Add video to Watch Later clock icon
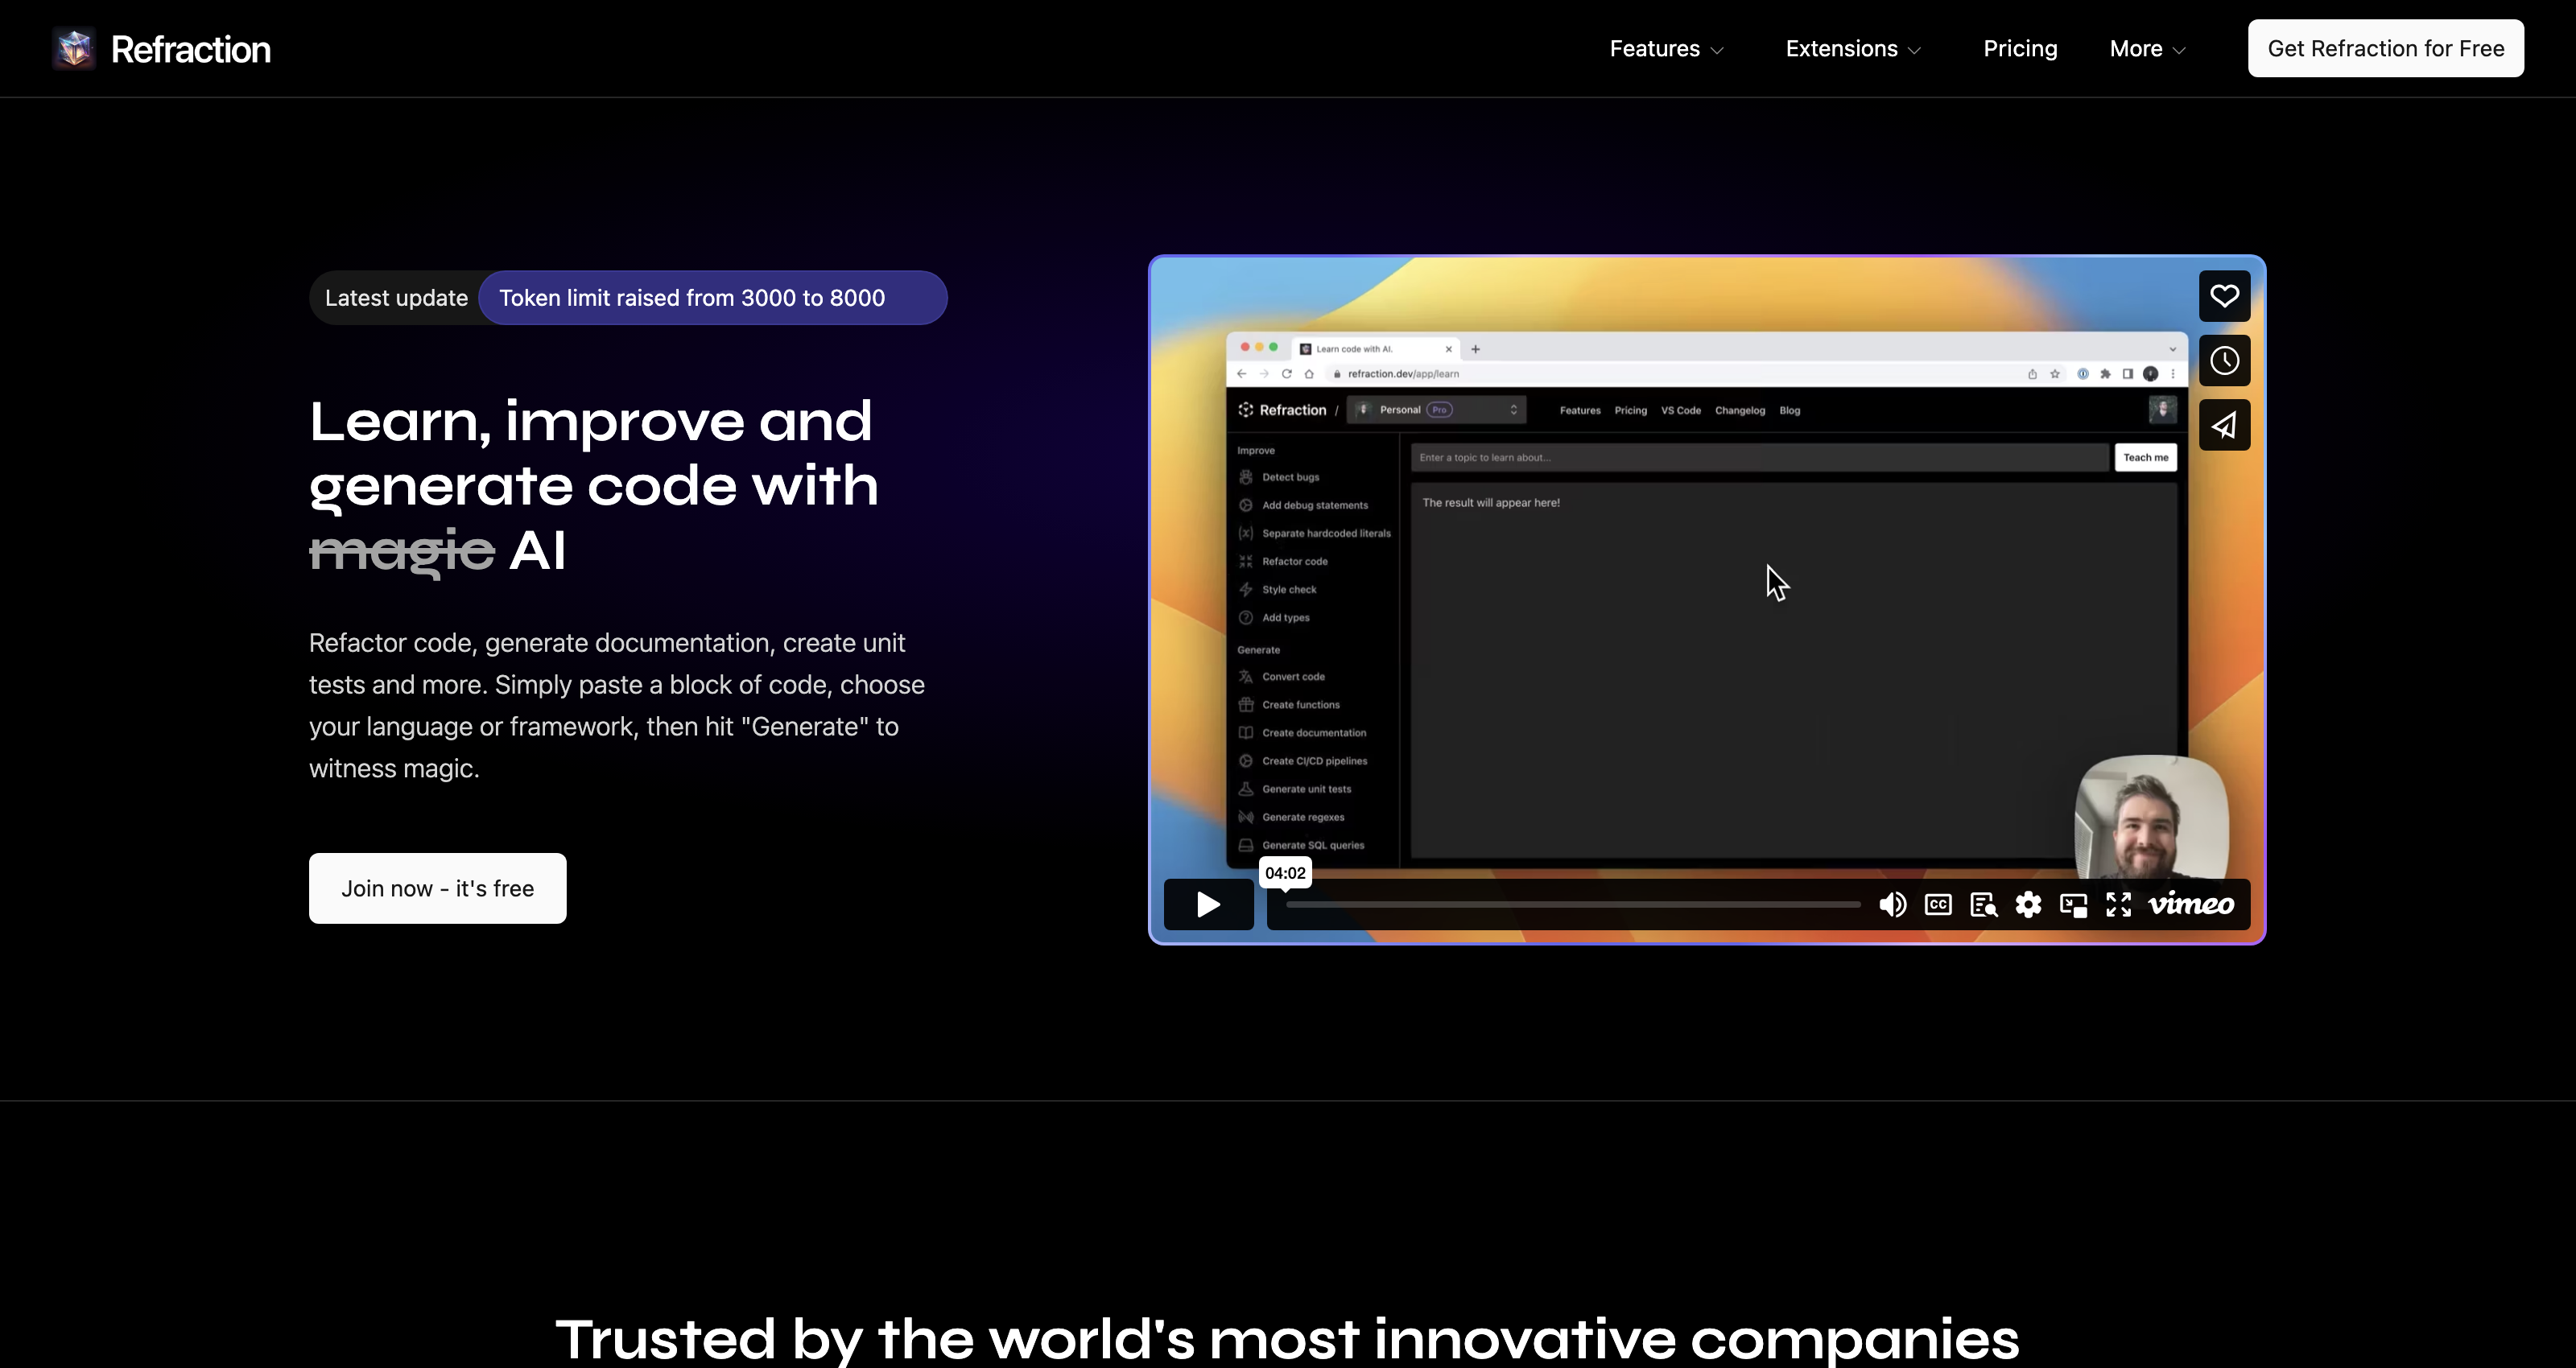The width and height of the screenshot is (2576, 1368). [2224, 360]
